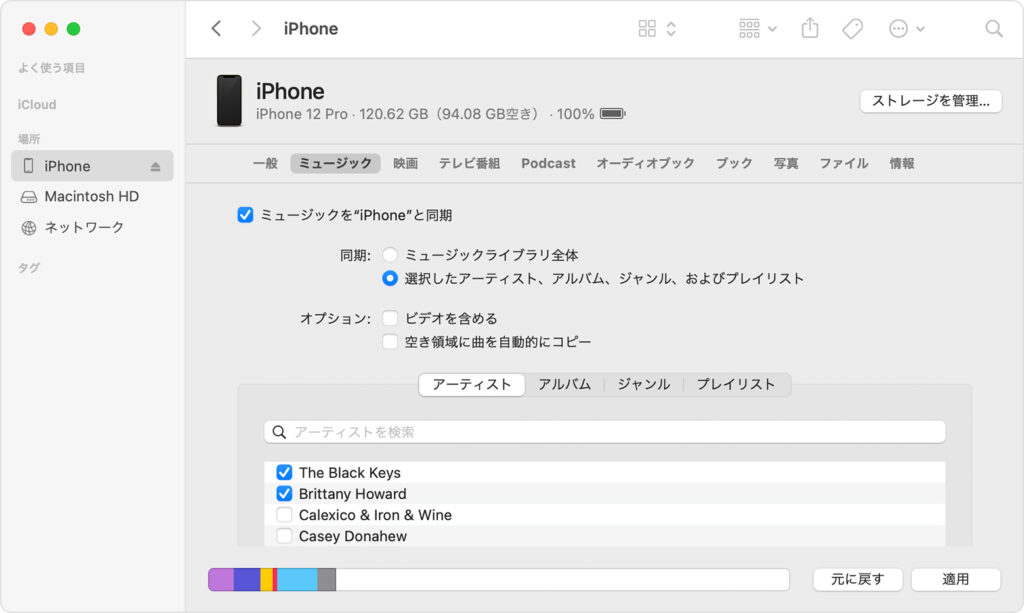Click the tag icon in toolbar
The image size is (1024, 613).
tap(852, 29)
